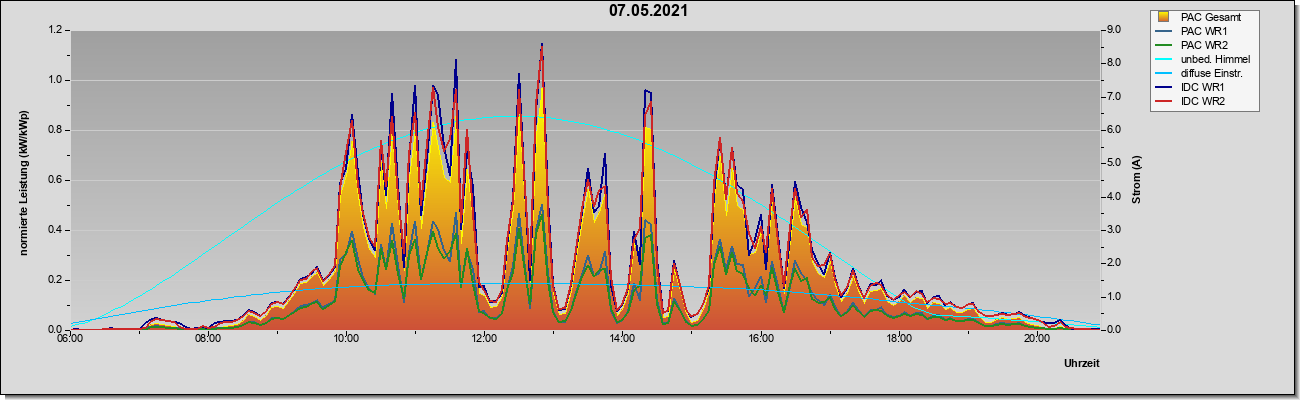The image size is (1300, 400).
Task: Click the highest power peak near 13:00
Action: point(541,46)
